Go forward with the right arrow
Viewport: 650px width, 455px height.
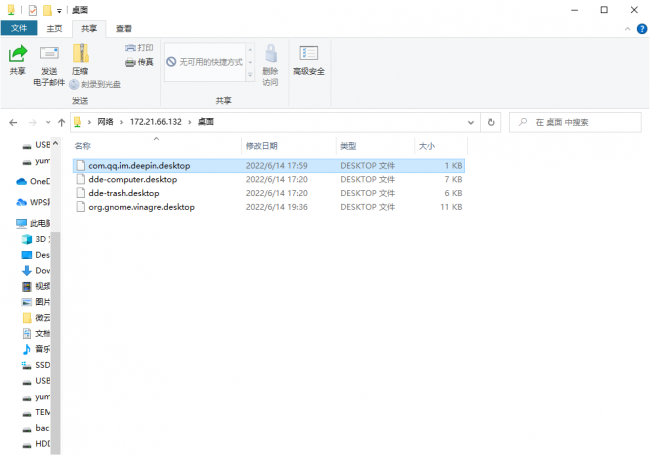pos(32,122)
